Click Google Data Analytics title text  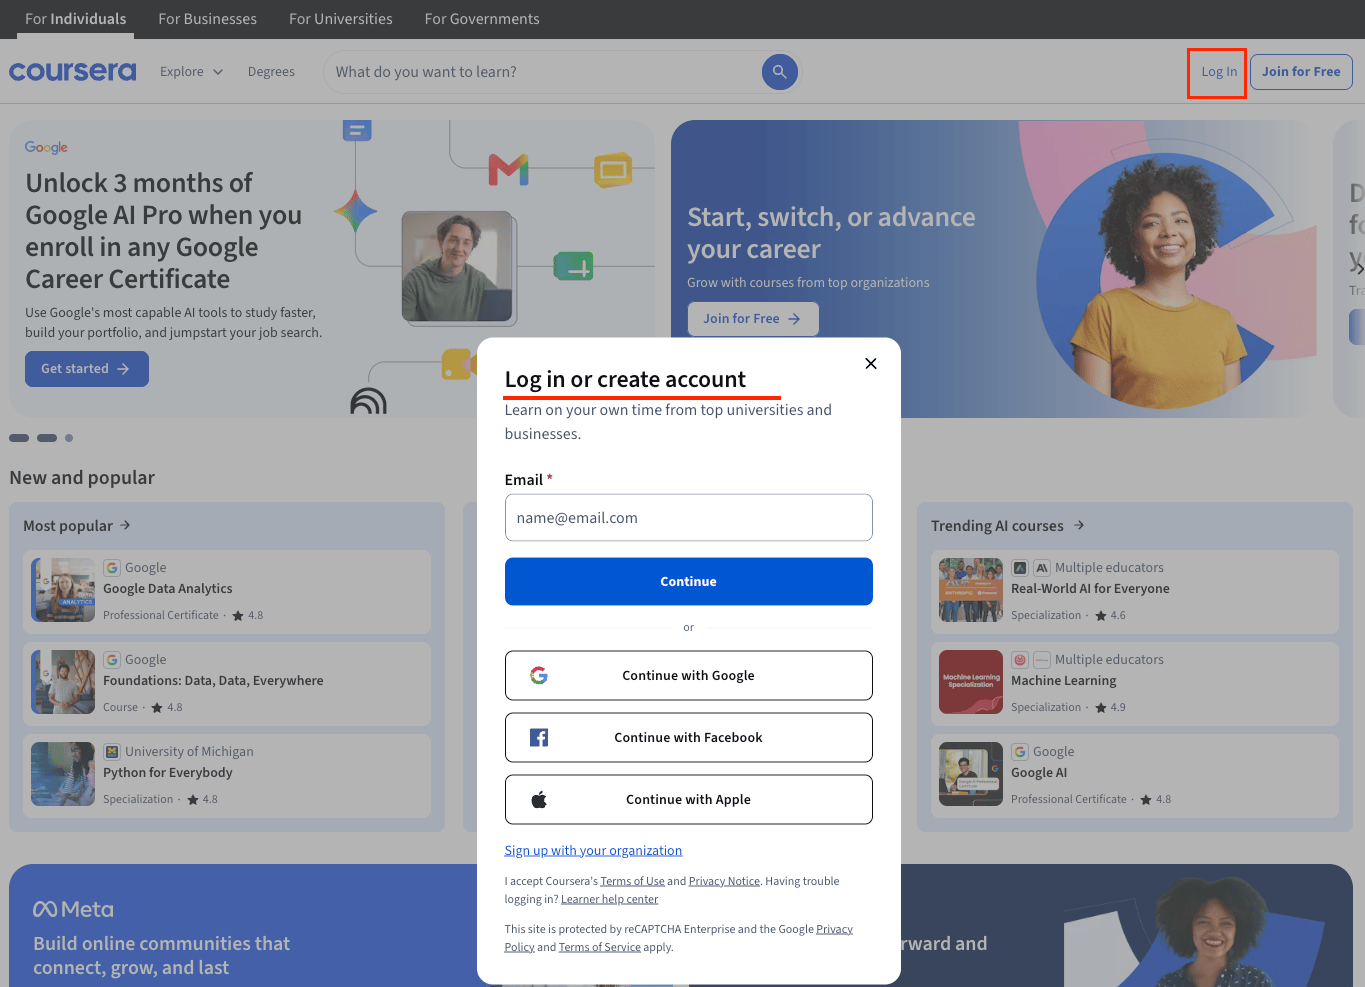tap(168, 589)
